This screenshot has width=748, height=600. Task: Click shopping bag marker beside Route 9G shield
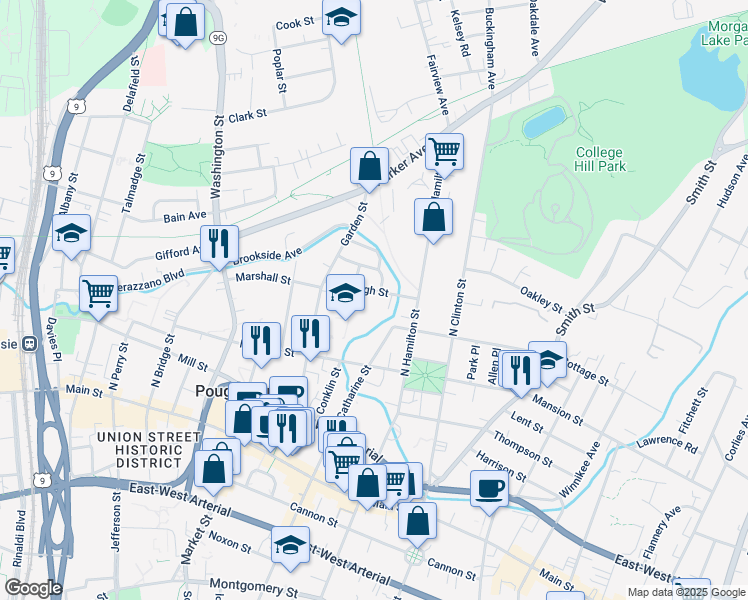pyautogui.click(x=186, y=23)
